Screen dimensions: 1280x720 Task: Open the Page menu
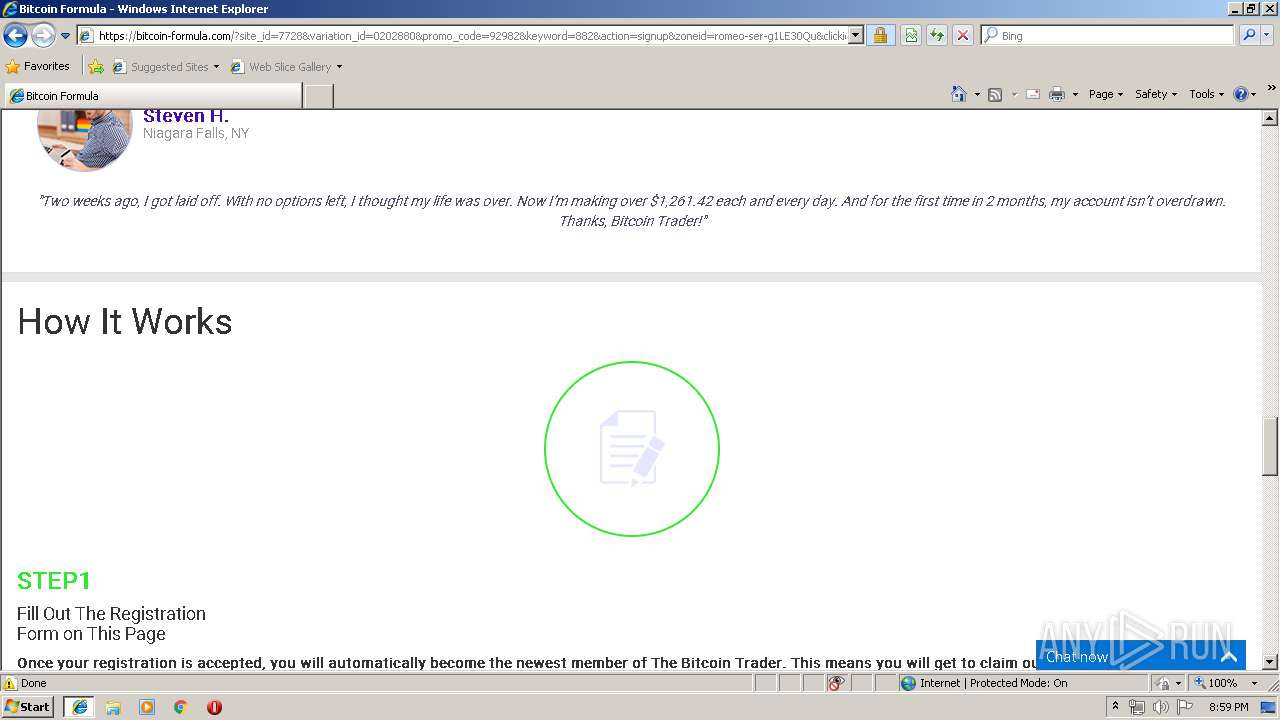(1105, 94)
